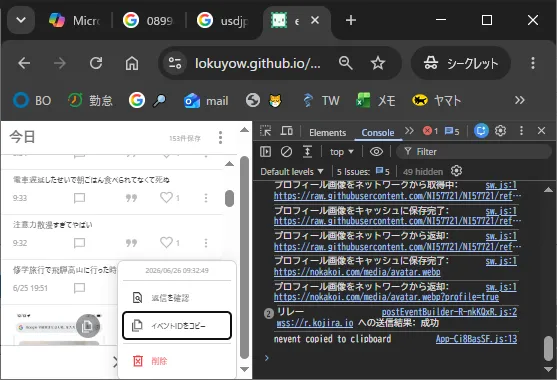This screenshot has width=557, height=380.
Task: Toggle the console sidebar
Action: click(x=265, y=152)
